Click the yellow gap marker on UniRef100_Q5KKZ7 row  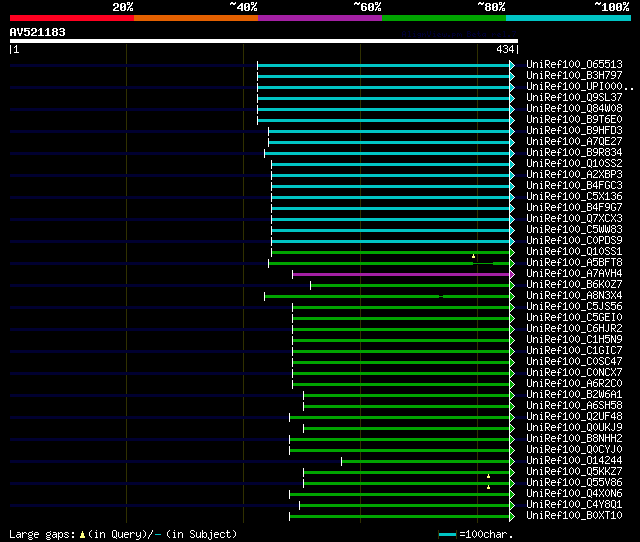(x=489, y=476)
